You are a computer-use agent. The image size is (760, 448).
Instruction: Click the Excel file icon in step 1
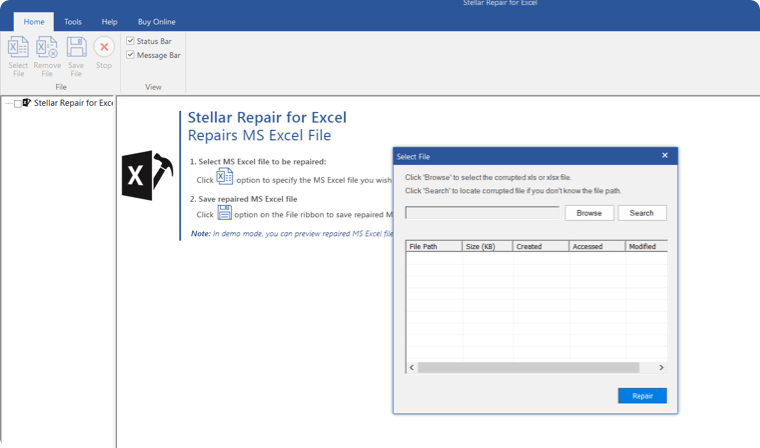[x=225, y=178]
